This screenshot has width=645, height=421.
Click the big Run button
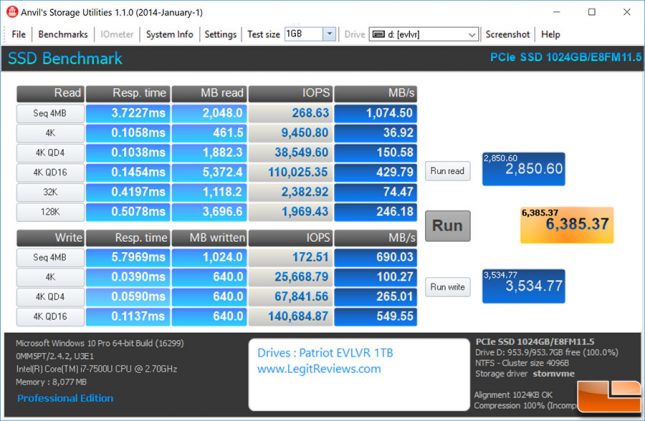click(x=448, y=226)
